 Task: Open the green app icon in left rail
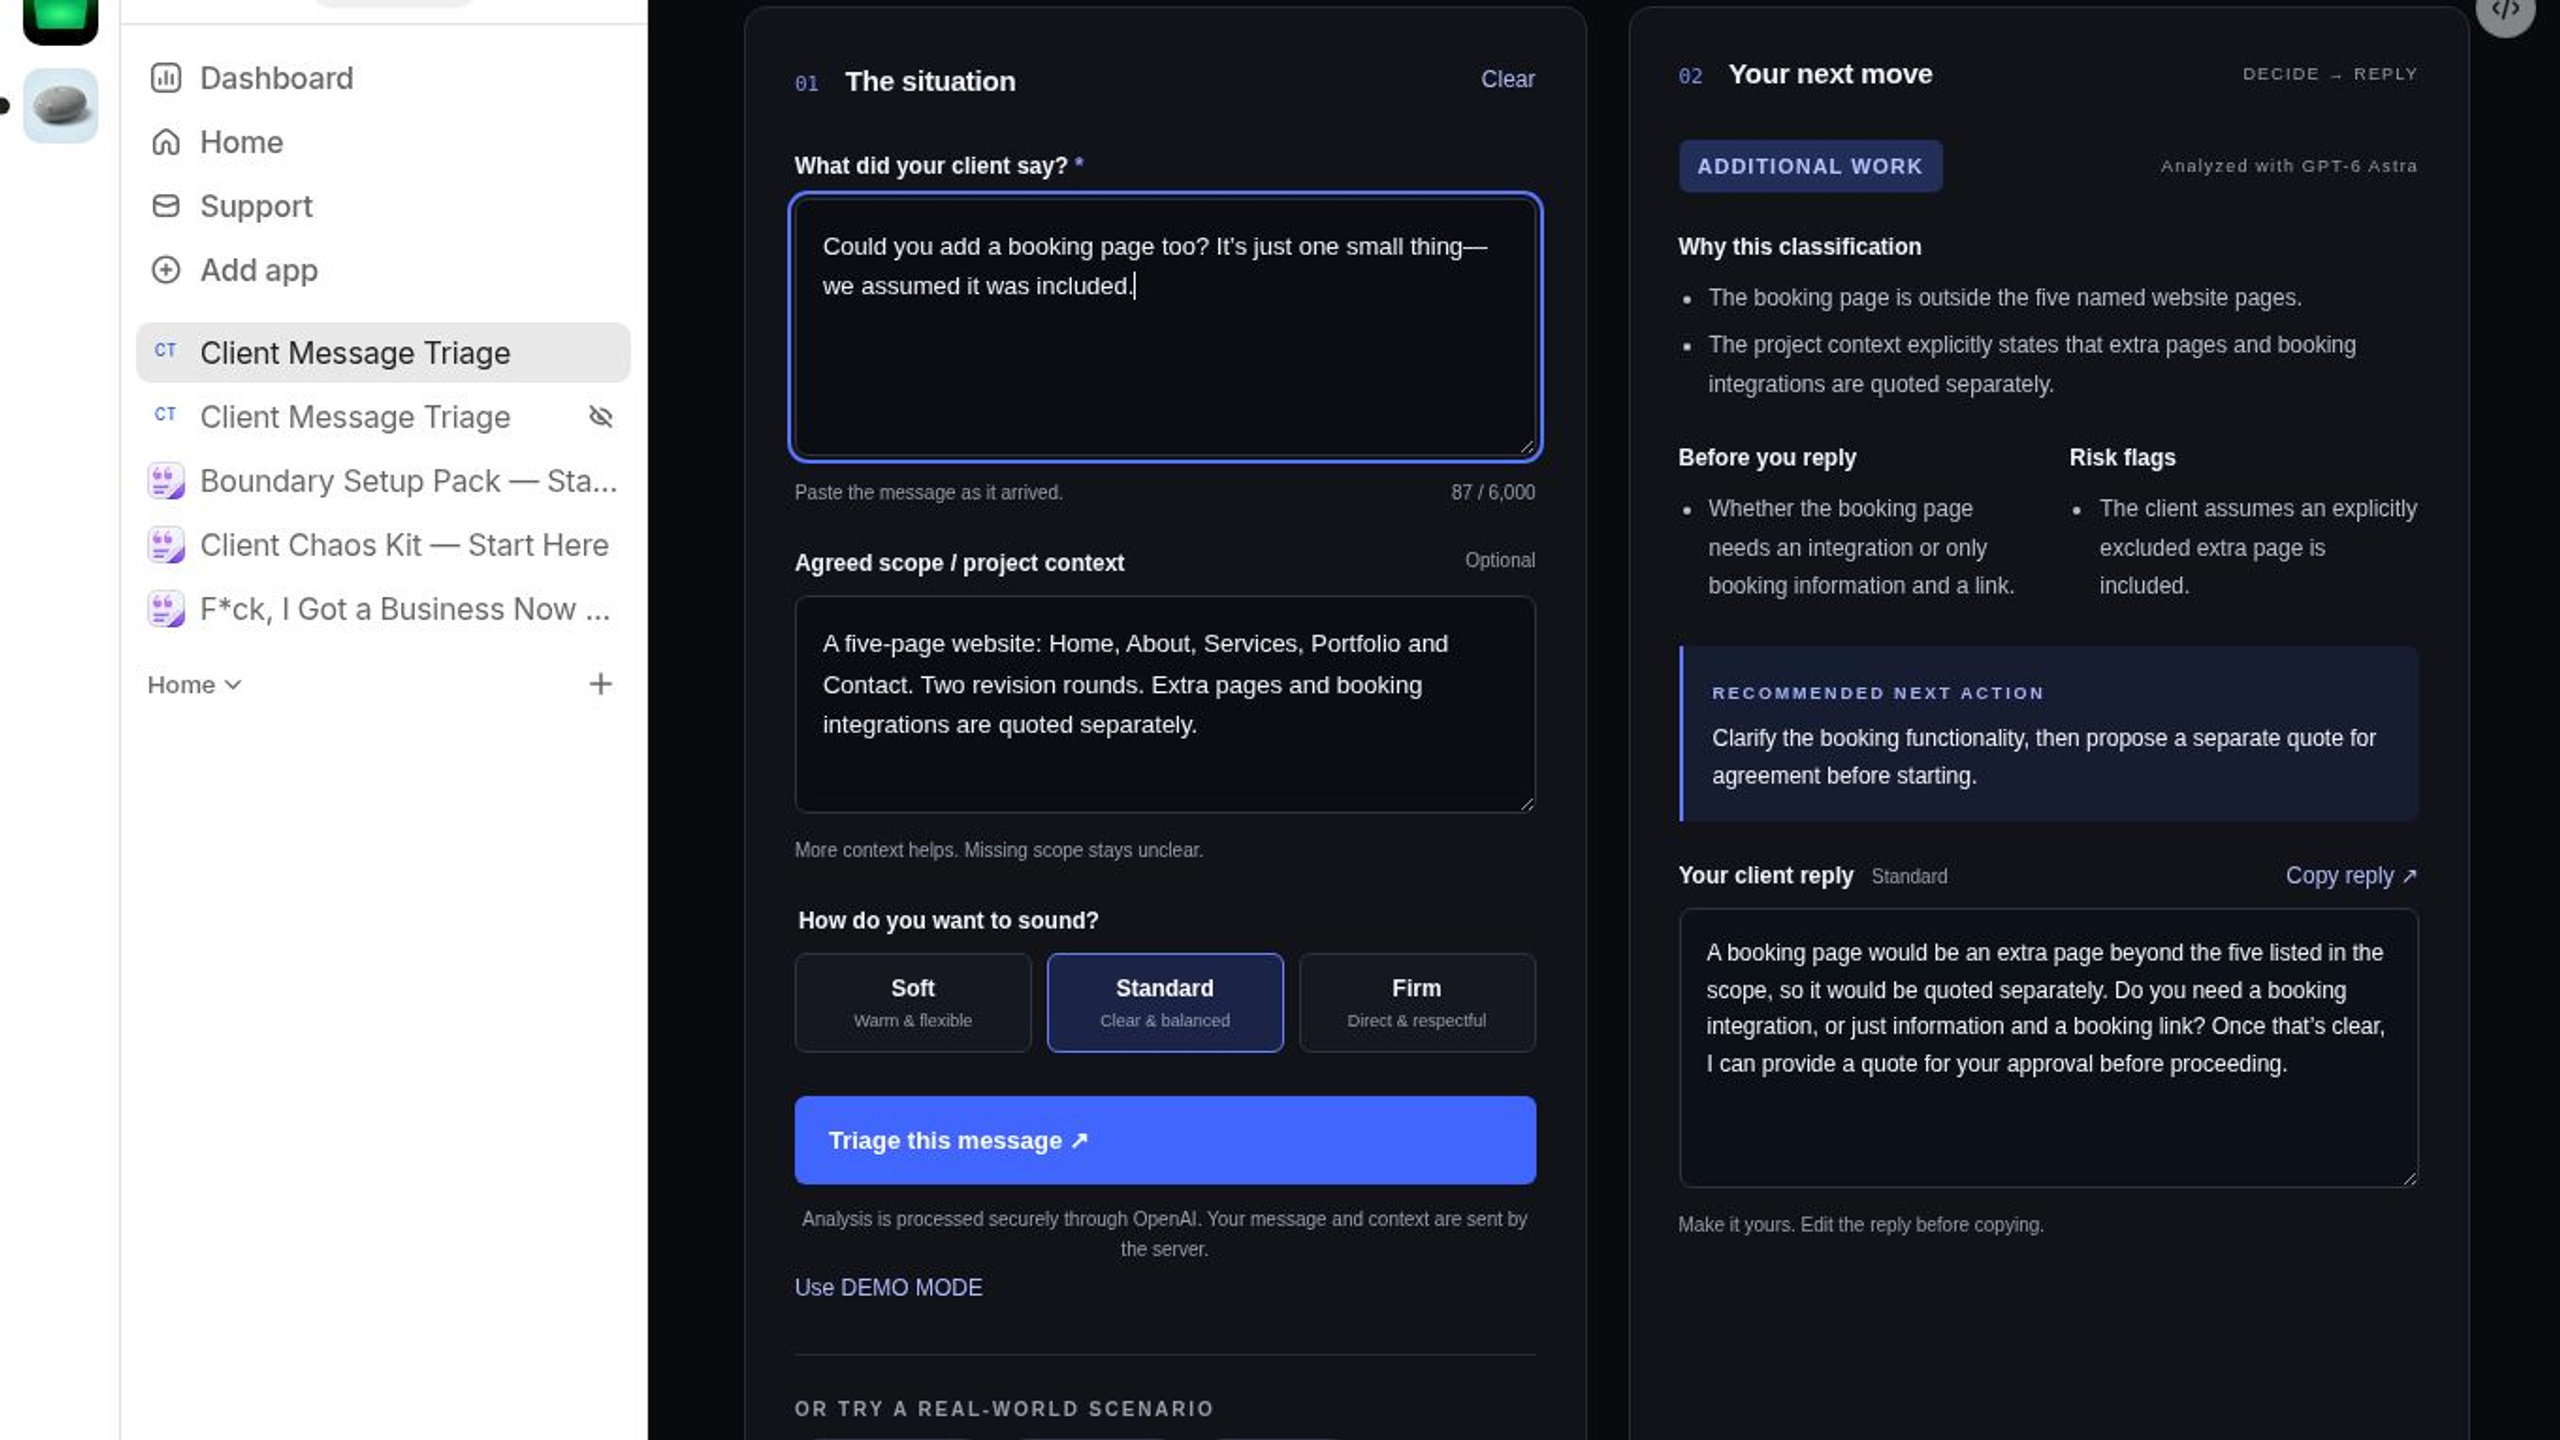(x=61, y=18)
